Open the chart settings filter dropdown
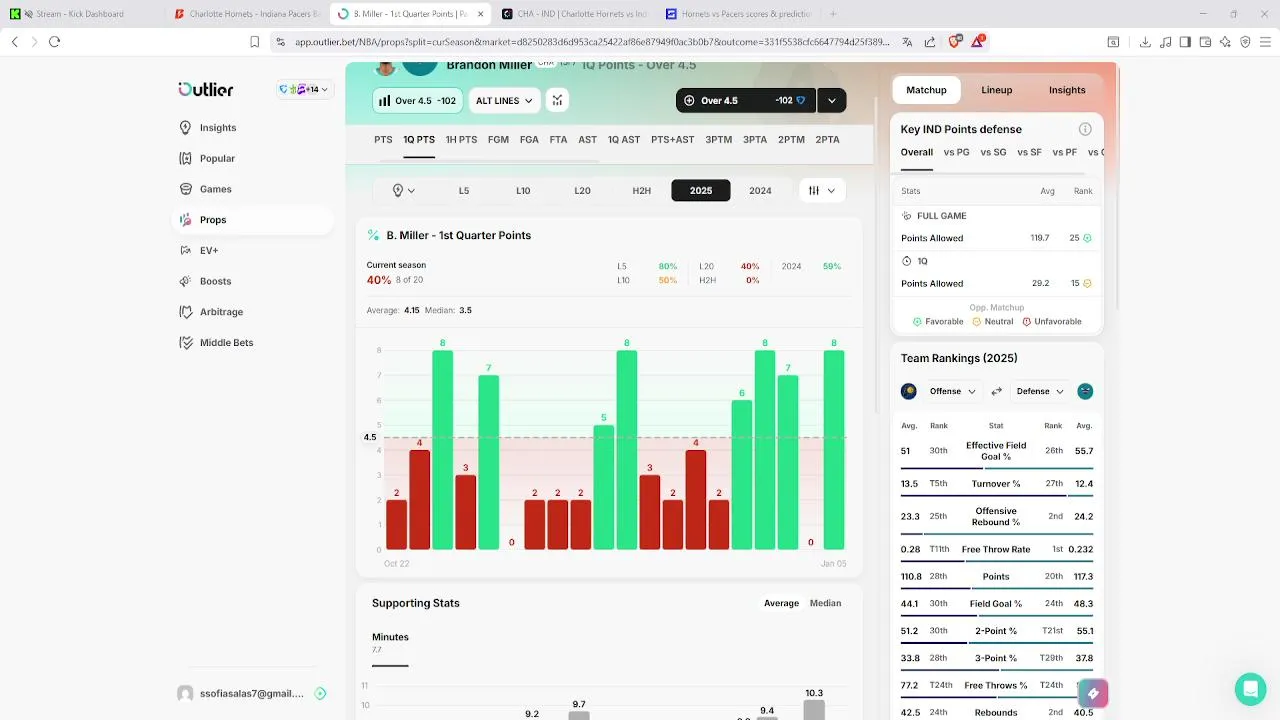 822,191
